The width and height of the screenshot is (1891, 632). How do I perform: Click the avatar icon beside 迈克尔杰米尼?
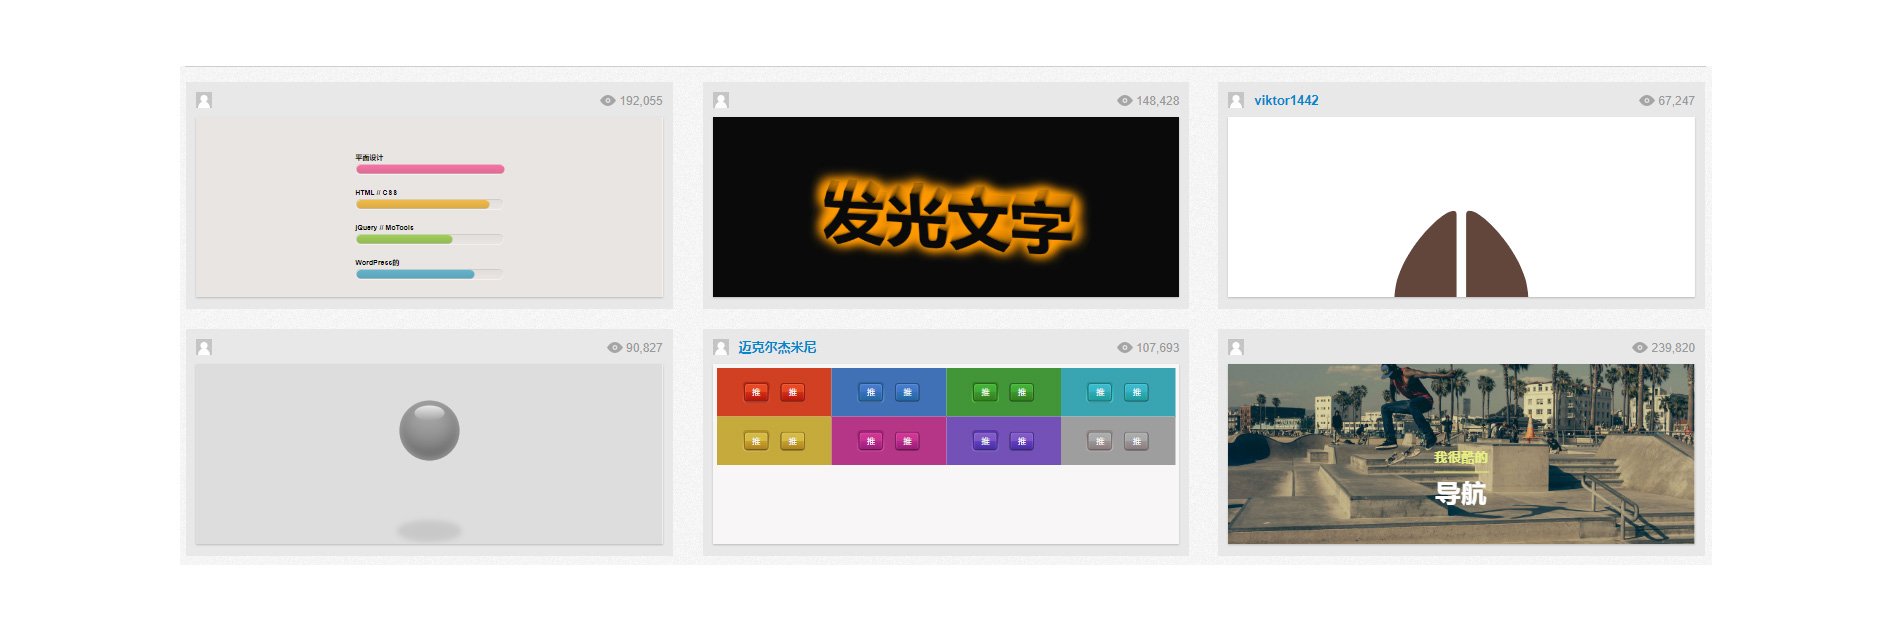pyautogui.click(x=721, y=347)
